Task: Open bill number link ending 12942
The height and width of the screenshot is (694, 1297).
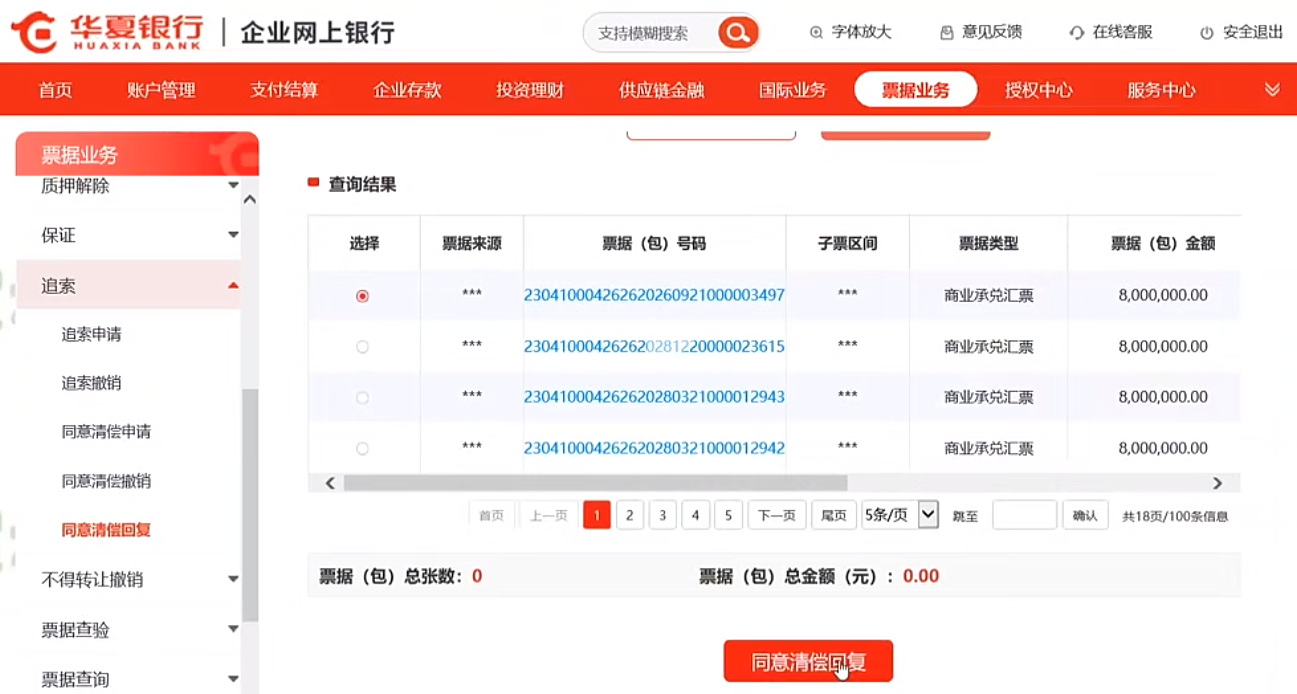Action: pos(654,448)
